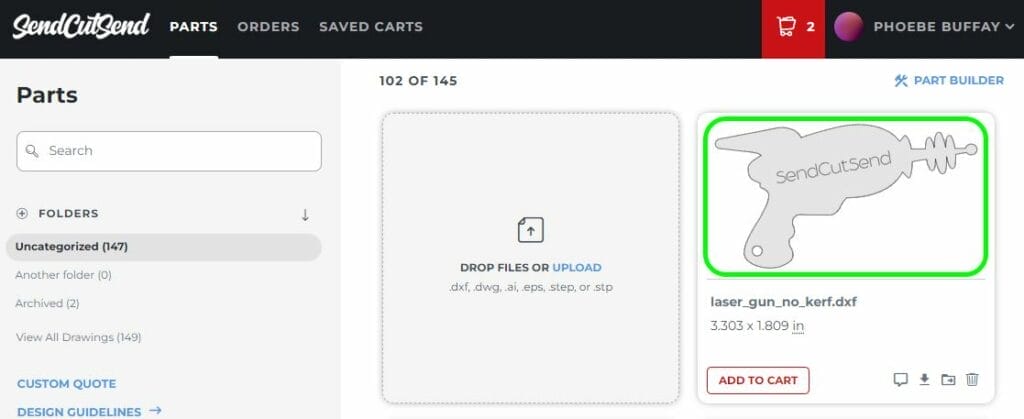1024x419 pixels.
Task: Open the Phoebe Buffay account dropdown arrow
Action: pyautogui.click(x=1009, y=27)
